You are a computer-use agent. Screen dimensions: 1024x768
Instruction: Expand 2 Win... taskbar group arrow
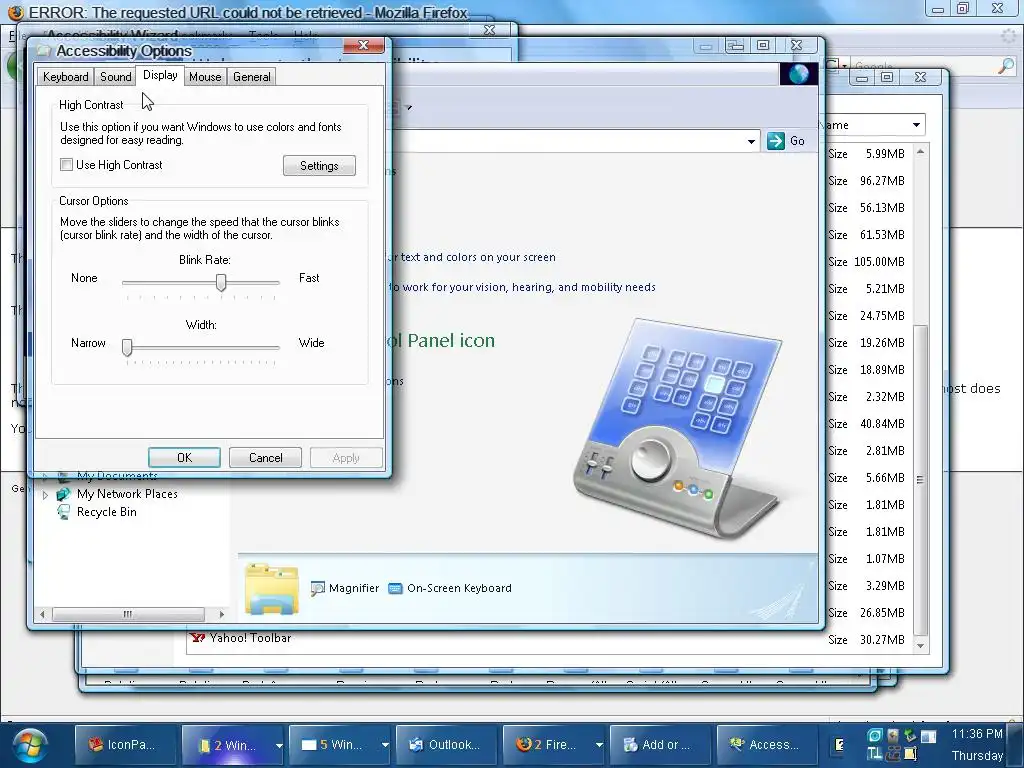279,745
